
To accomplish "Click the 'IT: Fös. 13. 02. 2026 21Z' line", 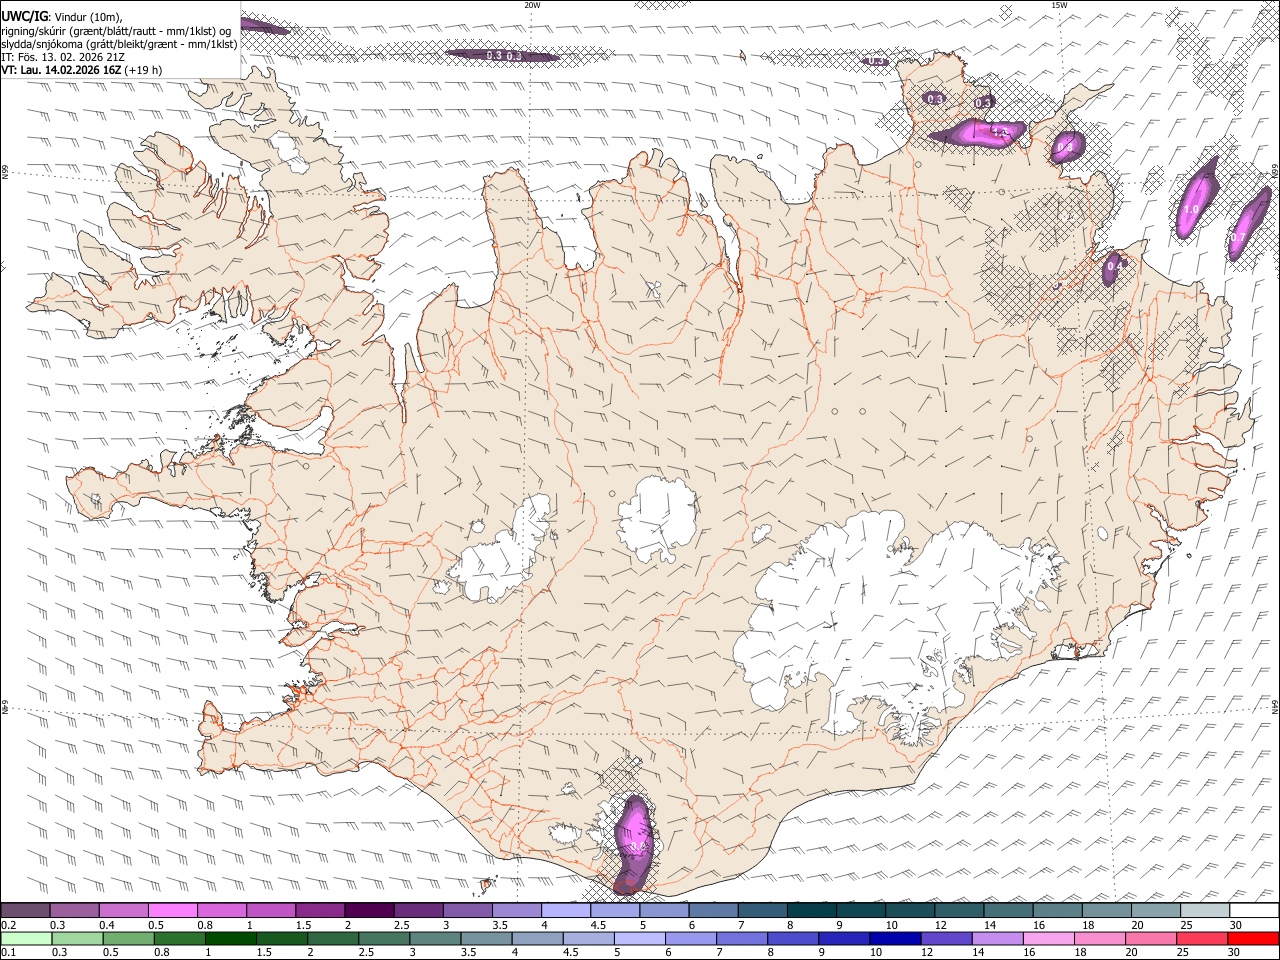I will pos(62,57).
